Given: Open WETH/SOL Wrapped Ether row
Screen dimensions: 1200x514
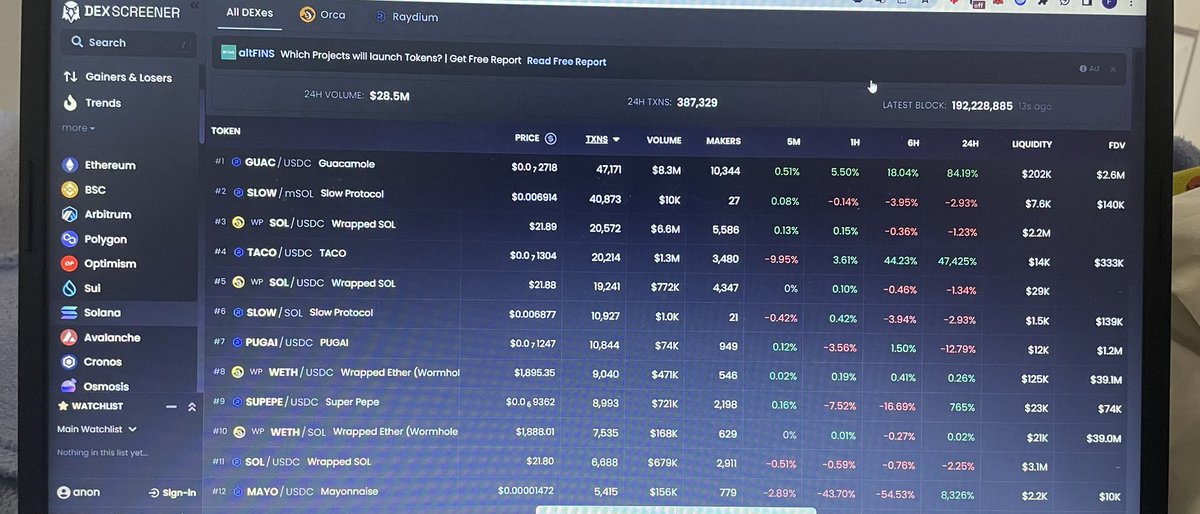Looking at the screenshot, I should (x=668, y=435).
